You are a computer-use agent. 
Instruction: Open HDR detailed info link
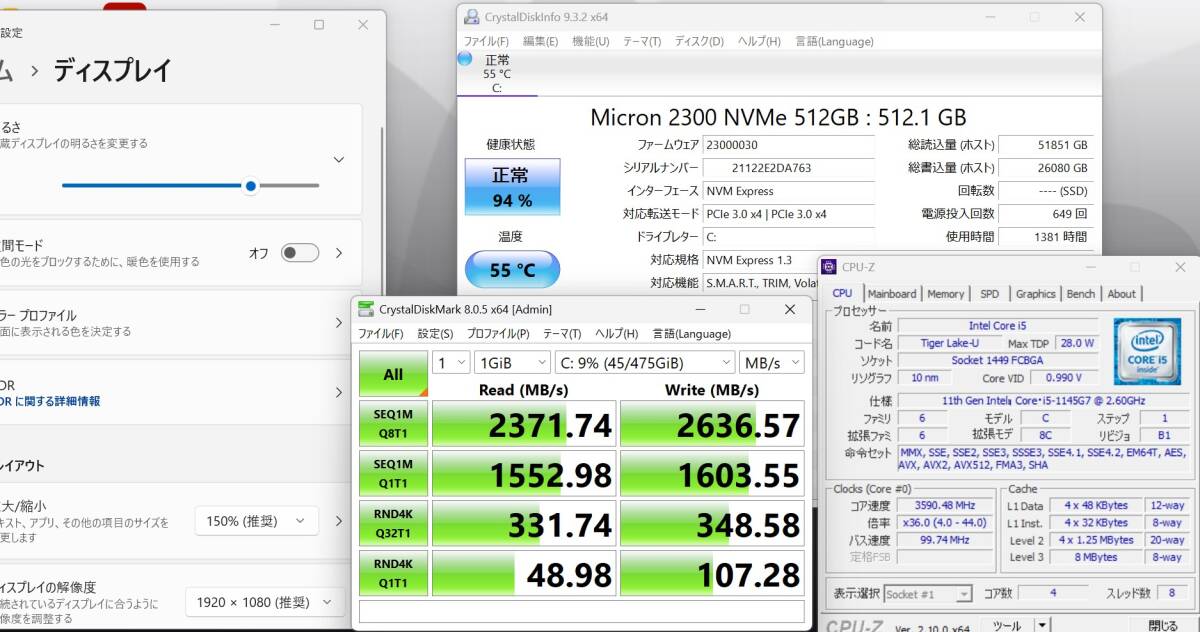50,401
